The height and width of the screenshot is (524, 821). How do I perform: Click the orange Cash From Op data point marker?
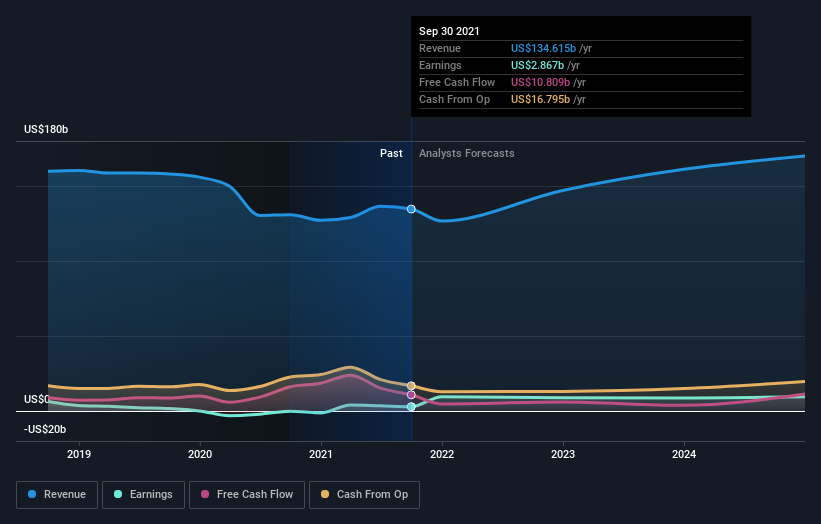click(x=411, y=386)
